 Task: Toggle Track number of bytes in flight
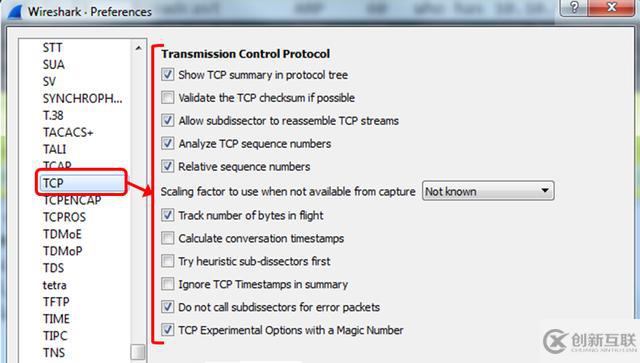pyautogui.click(x=167, y=215)
